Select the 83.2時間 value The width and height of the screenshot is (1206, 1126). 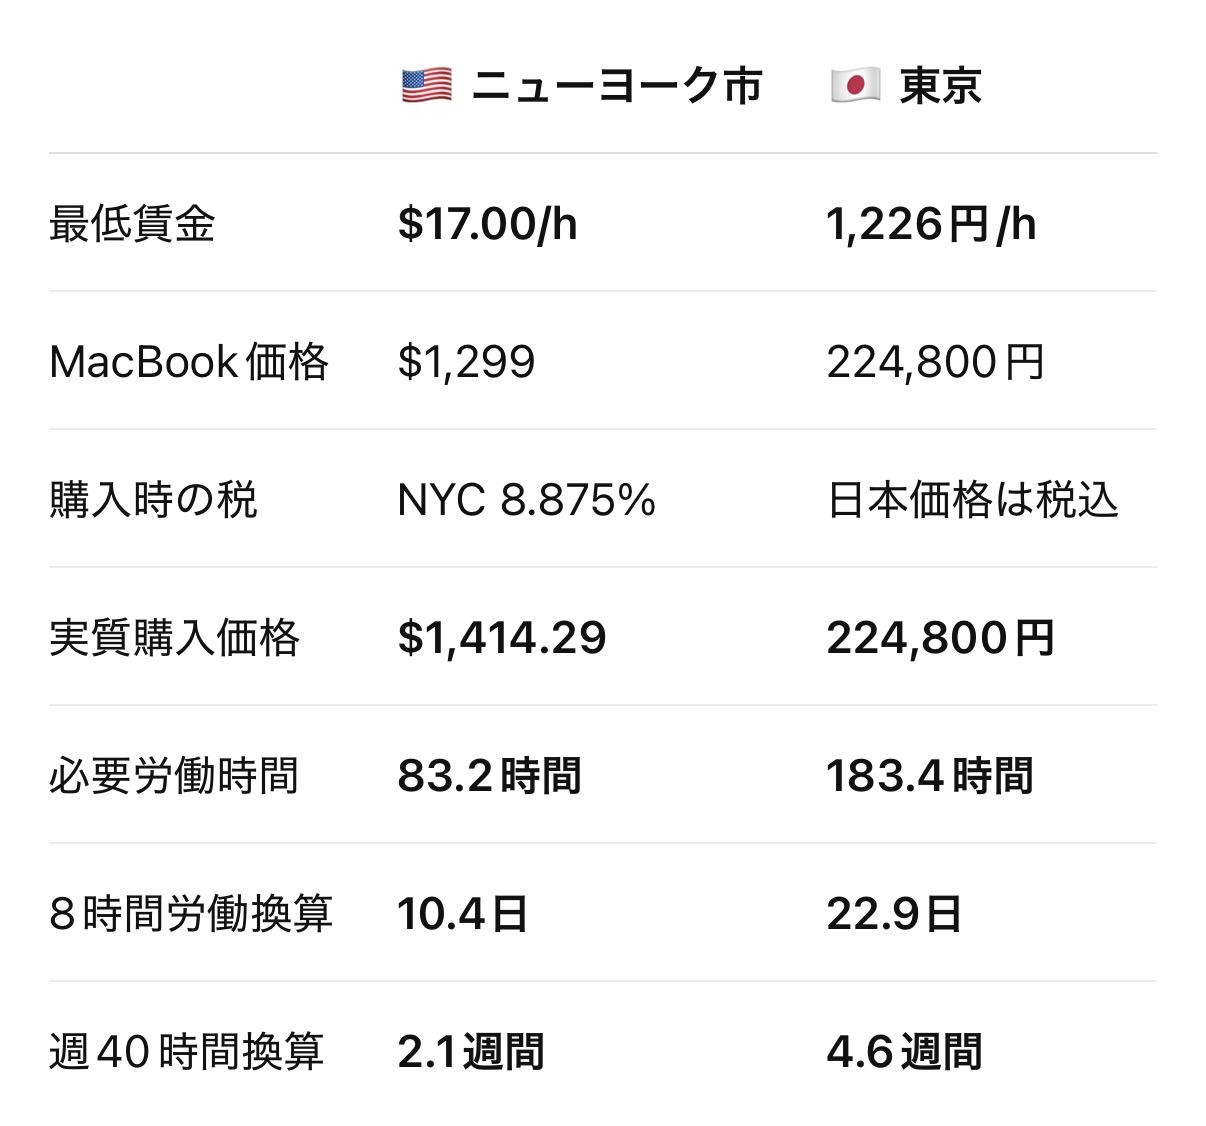(x=489, y=775)
